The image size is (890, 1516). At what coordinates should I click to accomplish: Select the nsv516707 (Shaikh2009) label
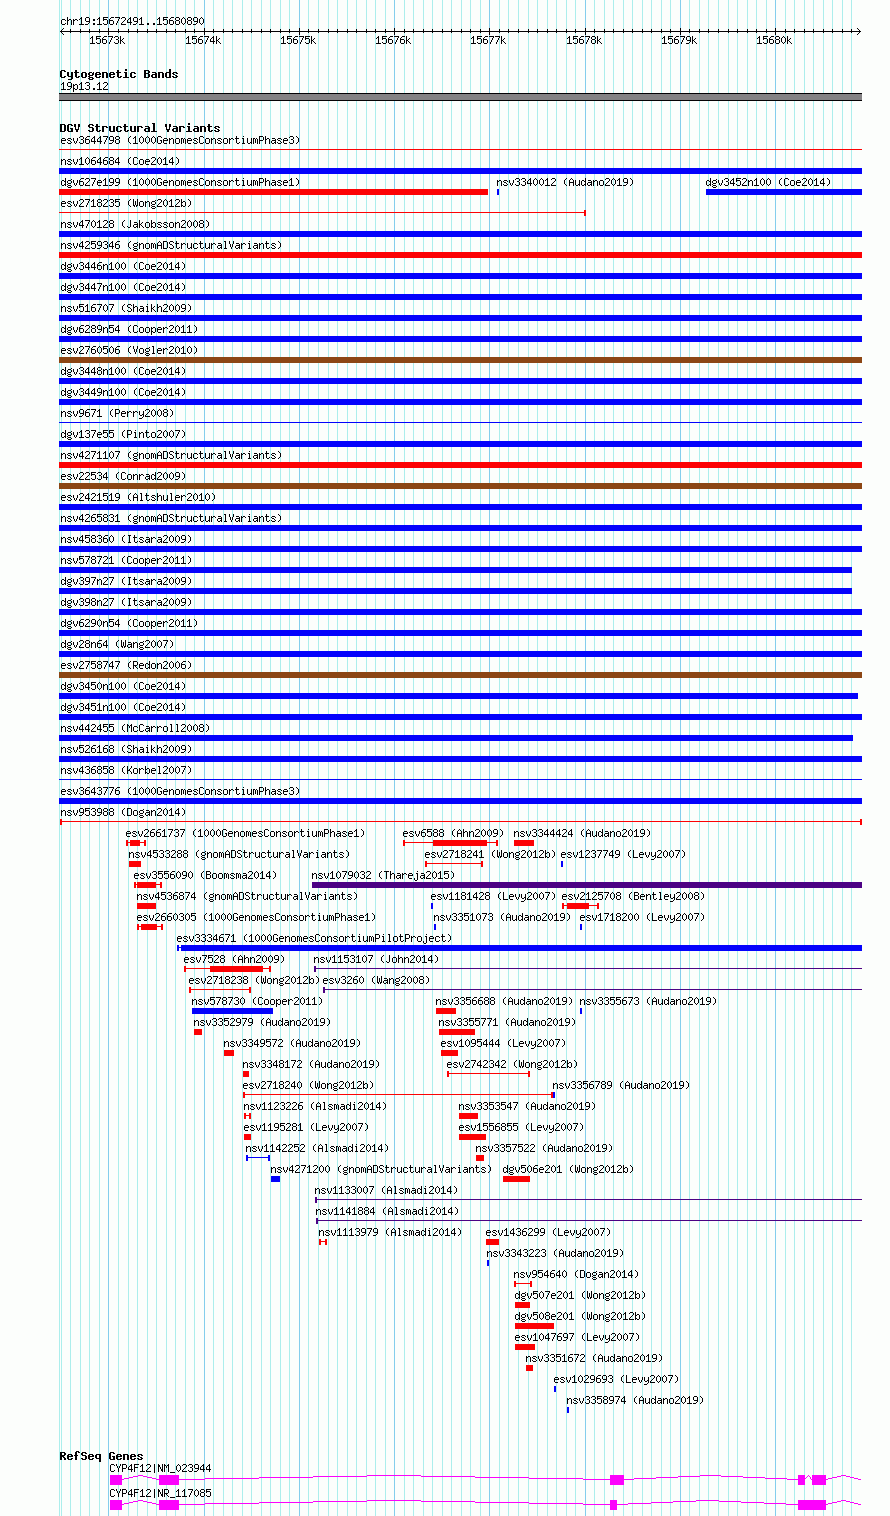point(126,309)
